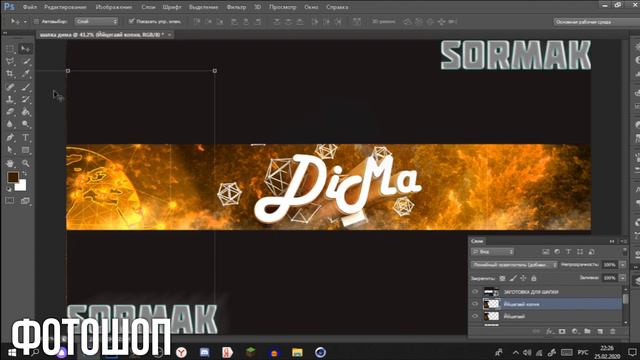The width and height of the screenshot is (640, 360).
Task: Filter layers by smart objects icon
Action: point(591,252)
